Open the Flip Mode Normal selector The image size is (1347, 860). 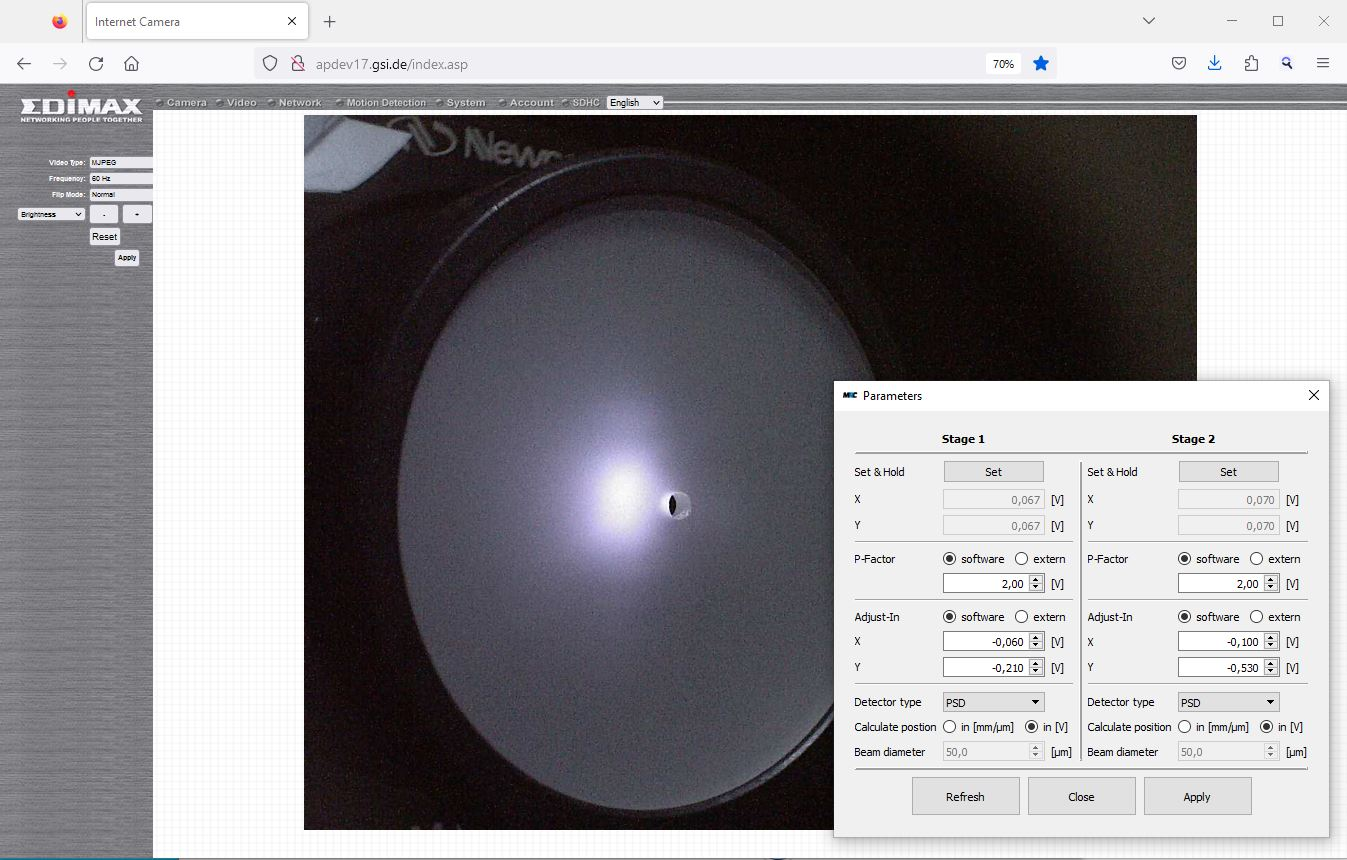(121, 194)
